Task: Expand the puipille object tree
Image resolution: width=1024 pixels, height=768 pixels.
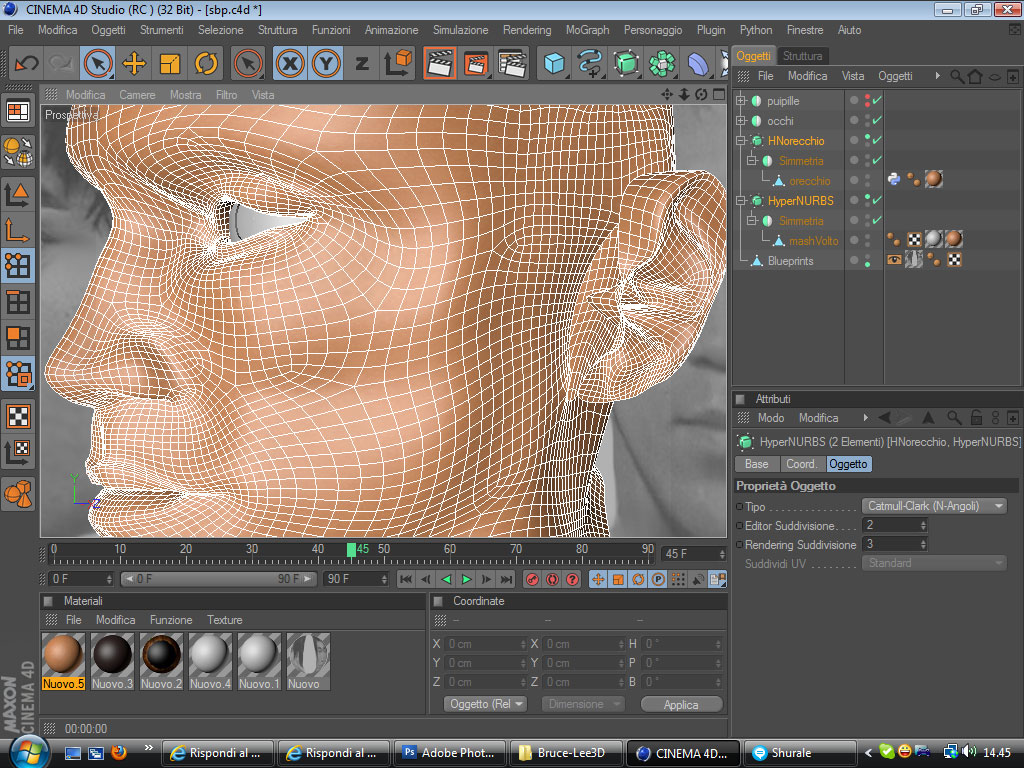Action: click(741, 101)
